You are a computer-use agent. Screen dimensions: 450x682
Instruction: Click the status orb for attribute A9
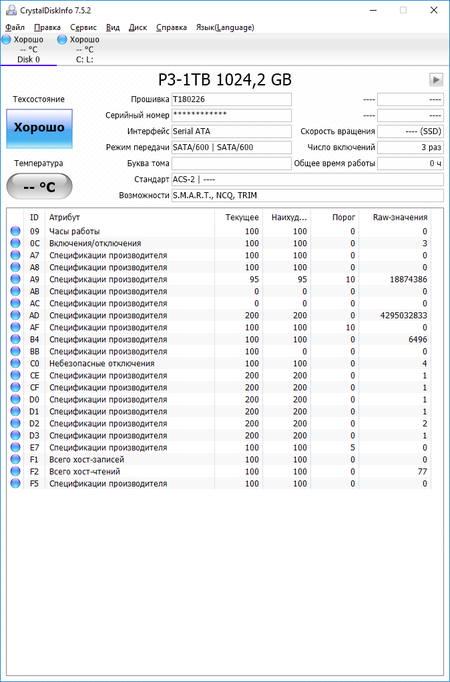(x=15, y=279)
